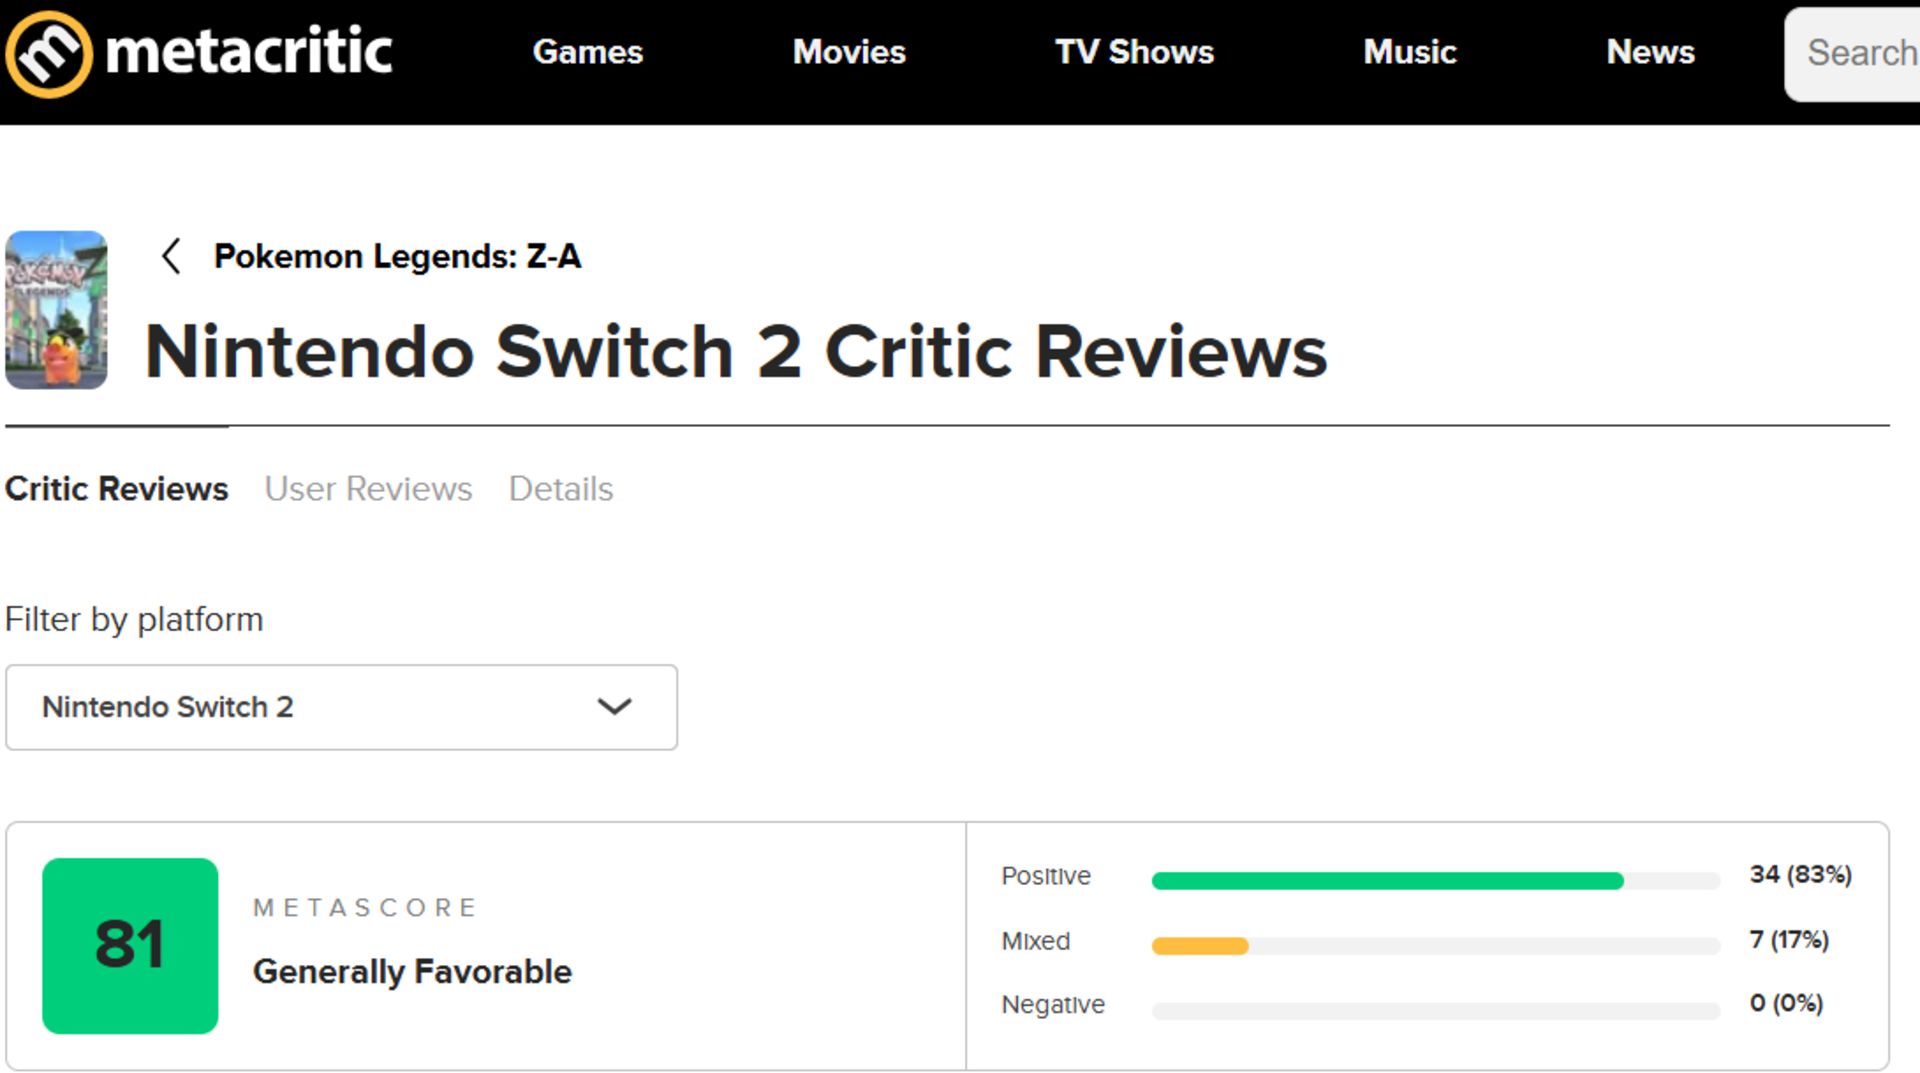The image size is (1920, 1073).
Task: Open the News section
Action: tap(1650, 52)
